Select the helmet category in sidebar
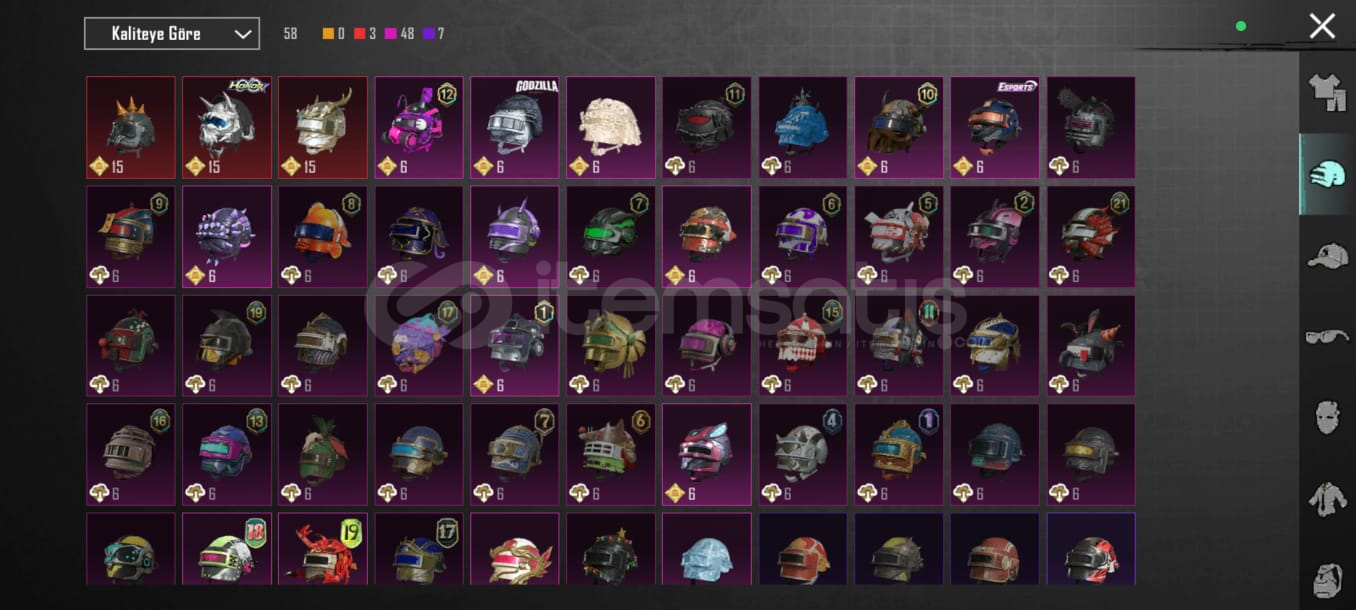 click(x=1327, y=173)
